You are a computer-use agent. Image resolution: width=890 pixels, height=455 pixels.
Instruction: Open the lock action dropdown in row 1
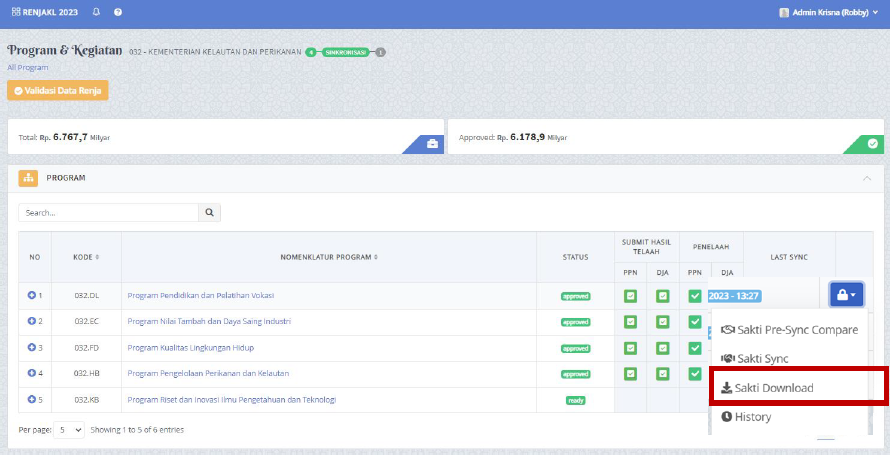click(846, 296)
